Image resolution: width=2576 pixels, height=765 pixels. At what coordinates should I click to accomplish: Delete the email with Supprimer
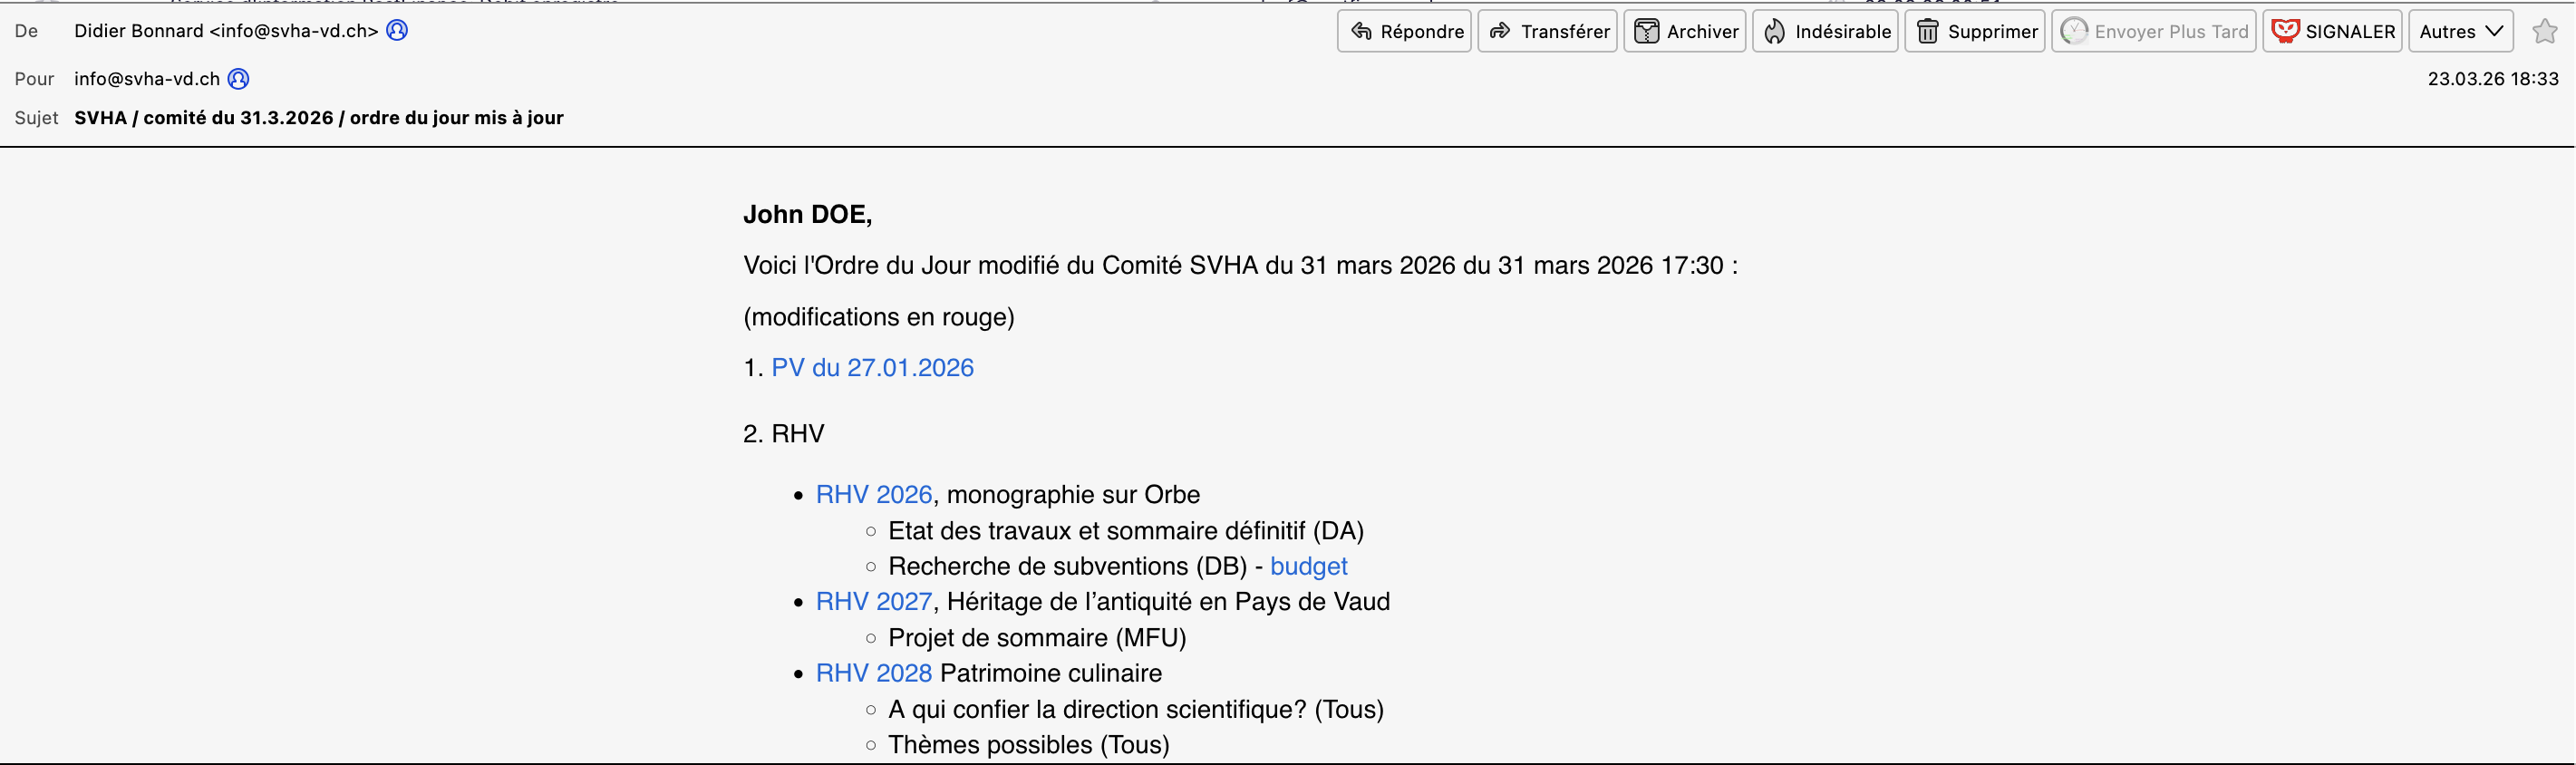click(x=1975, y=31)
